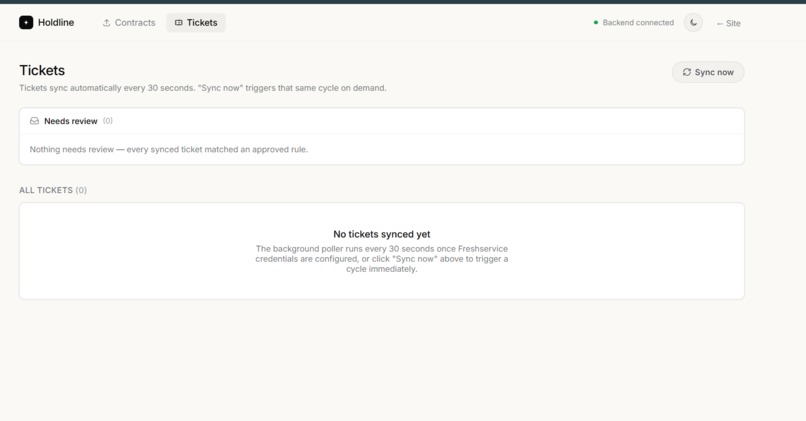The height and width of the screenshot is (421, 806).
Task: Click the Tickets page heading
Action: pyautogui.click(x=42, y=70)
